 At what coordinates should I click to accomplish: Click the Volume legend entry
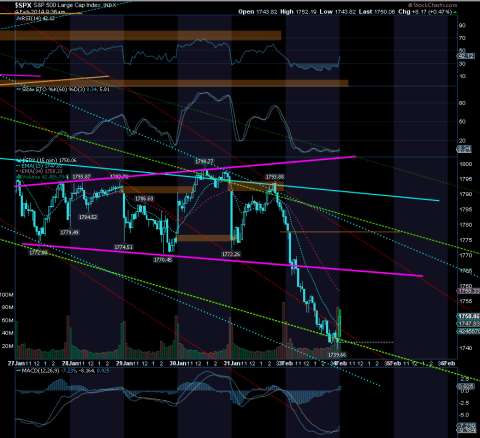pos(42,177)
